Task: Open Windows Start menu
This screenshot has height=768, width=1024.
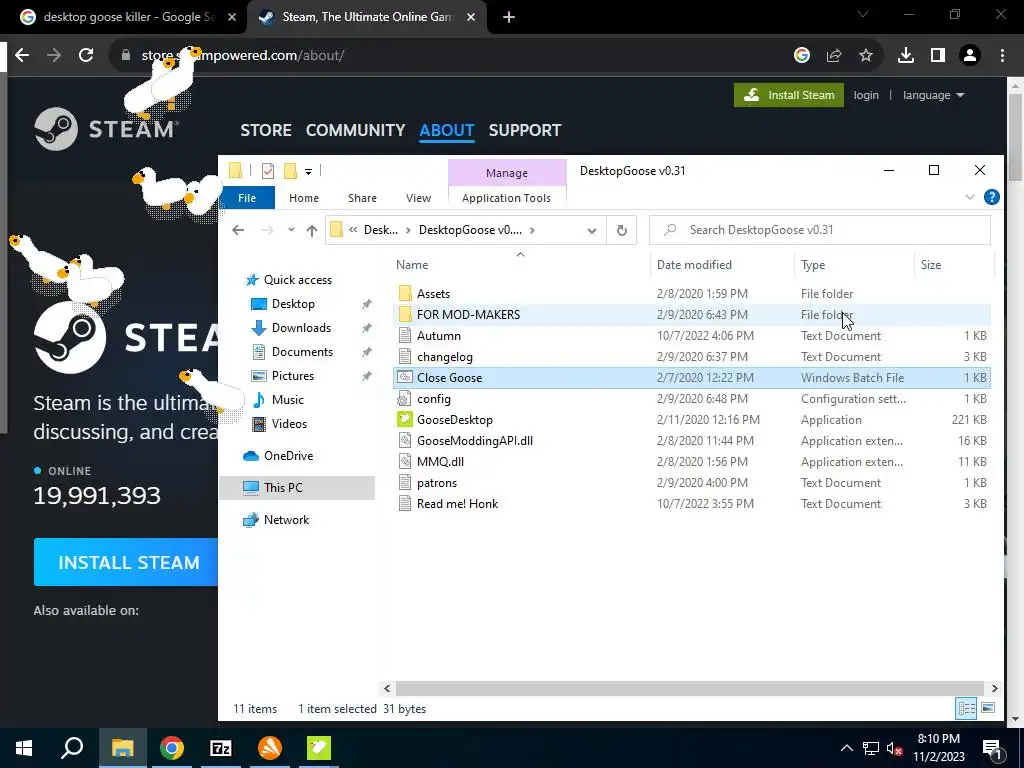Action: tap(24, 748)
